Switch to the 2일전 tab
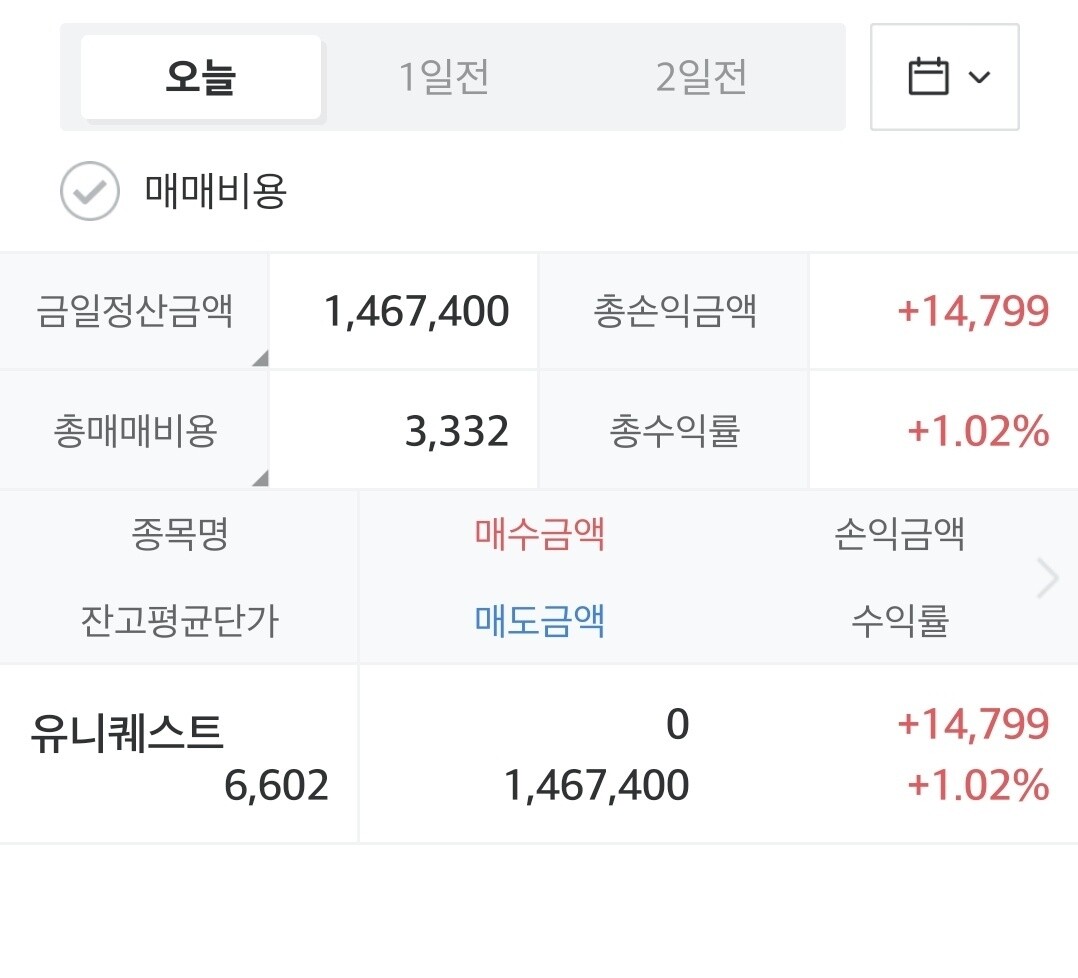1078x978 pixels. pos(701,77)
